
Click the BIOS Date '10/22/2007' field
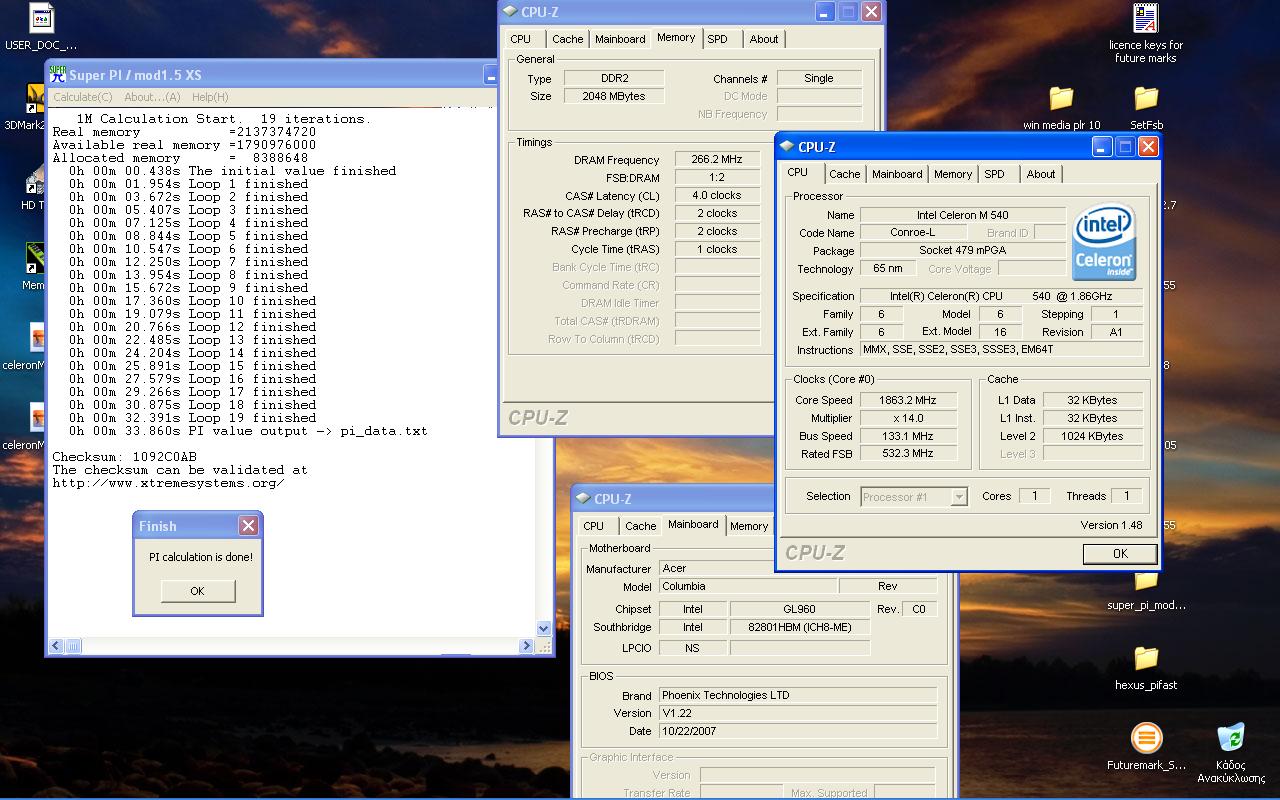[797, 731]
